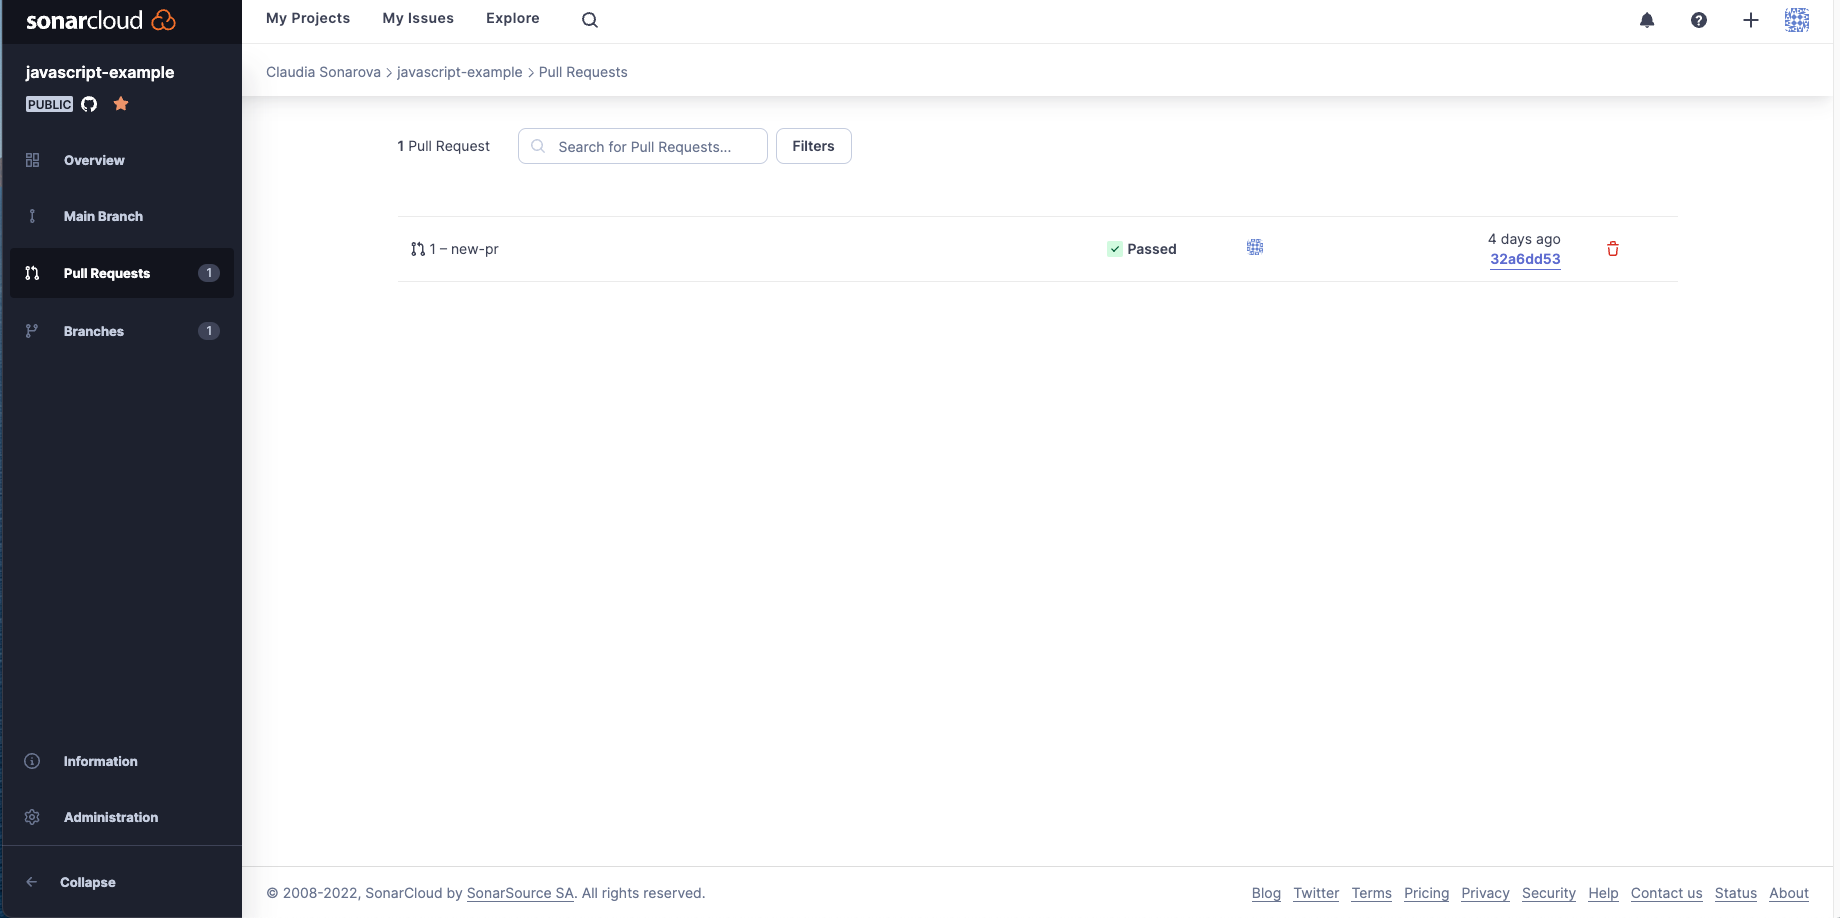Open user avatar menu in top bar
1840x918 pixels.
tap(1797, 20)
